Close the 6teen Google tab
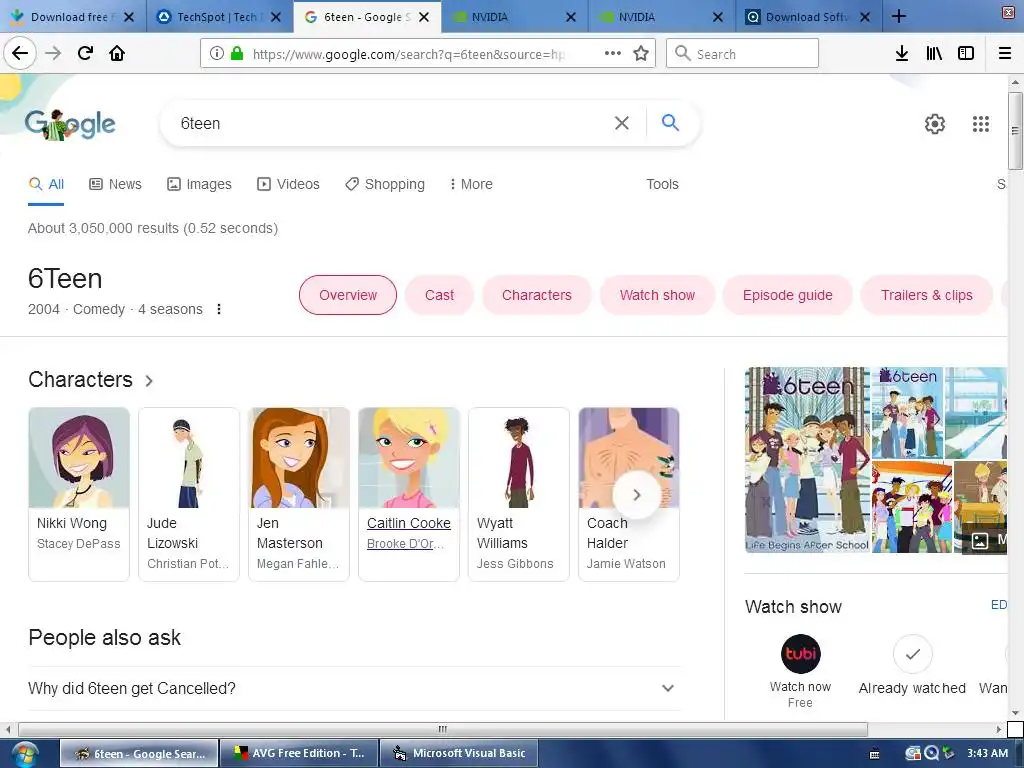Image resolution: width=1024 pixels, height=768 pixels. click(x=424, y=17)
